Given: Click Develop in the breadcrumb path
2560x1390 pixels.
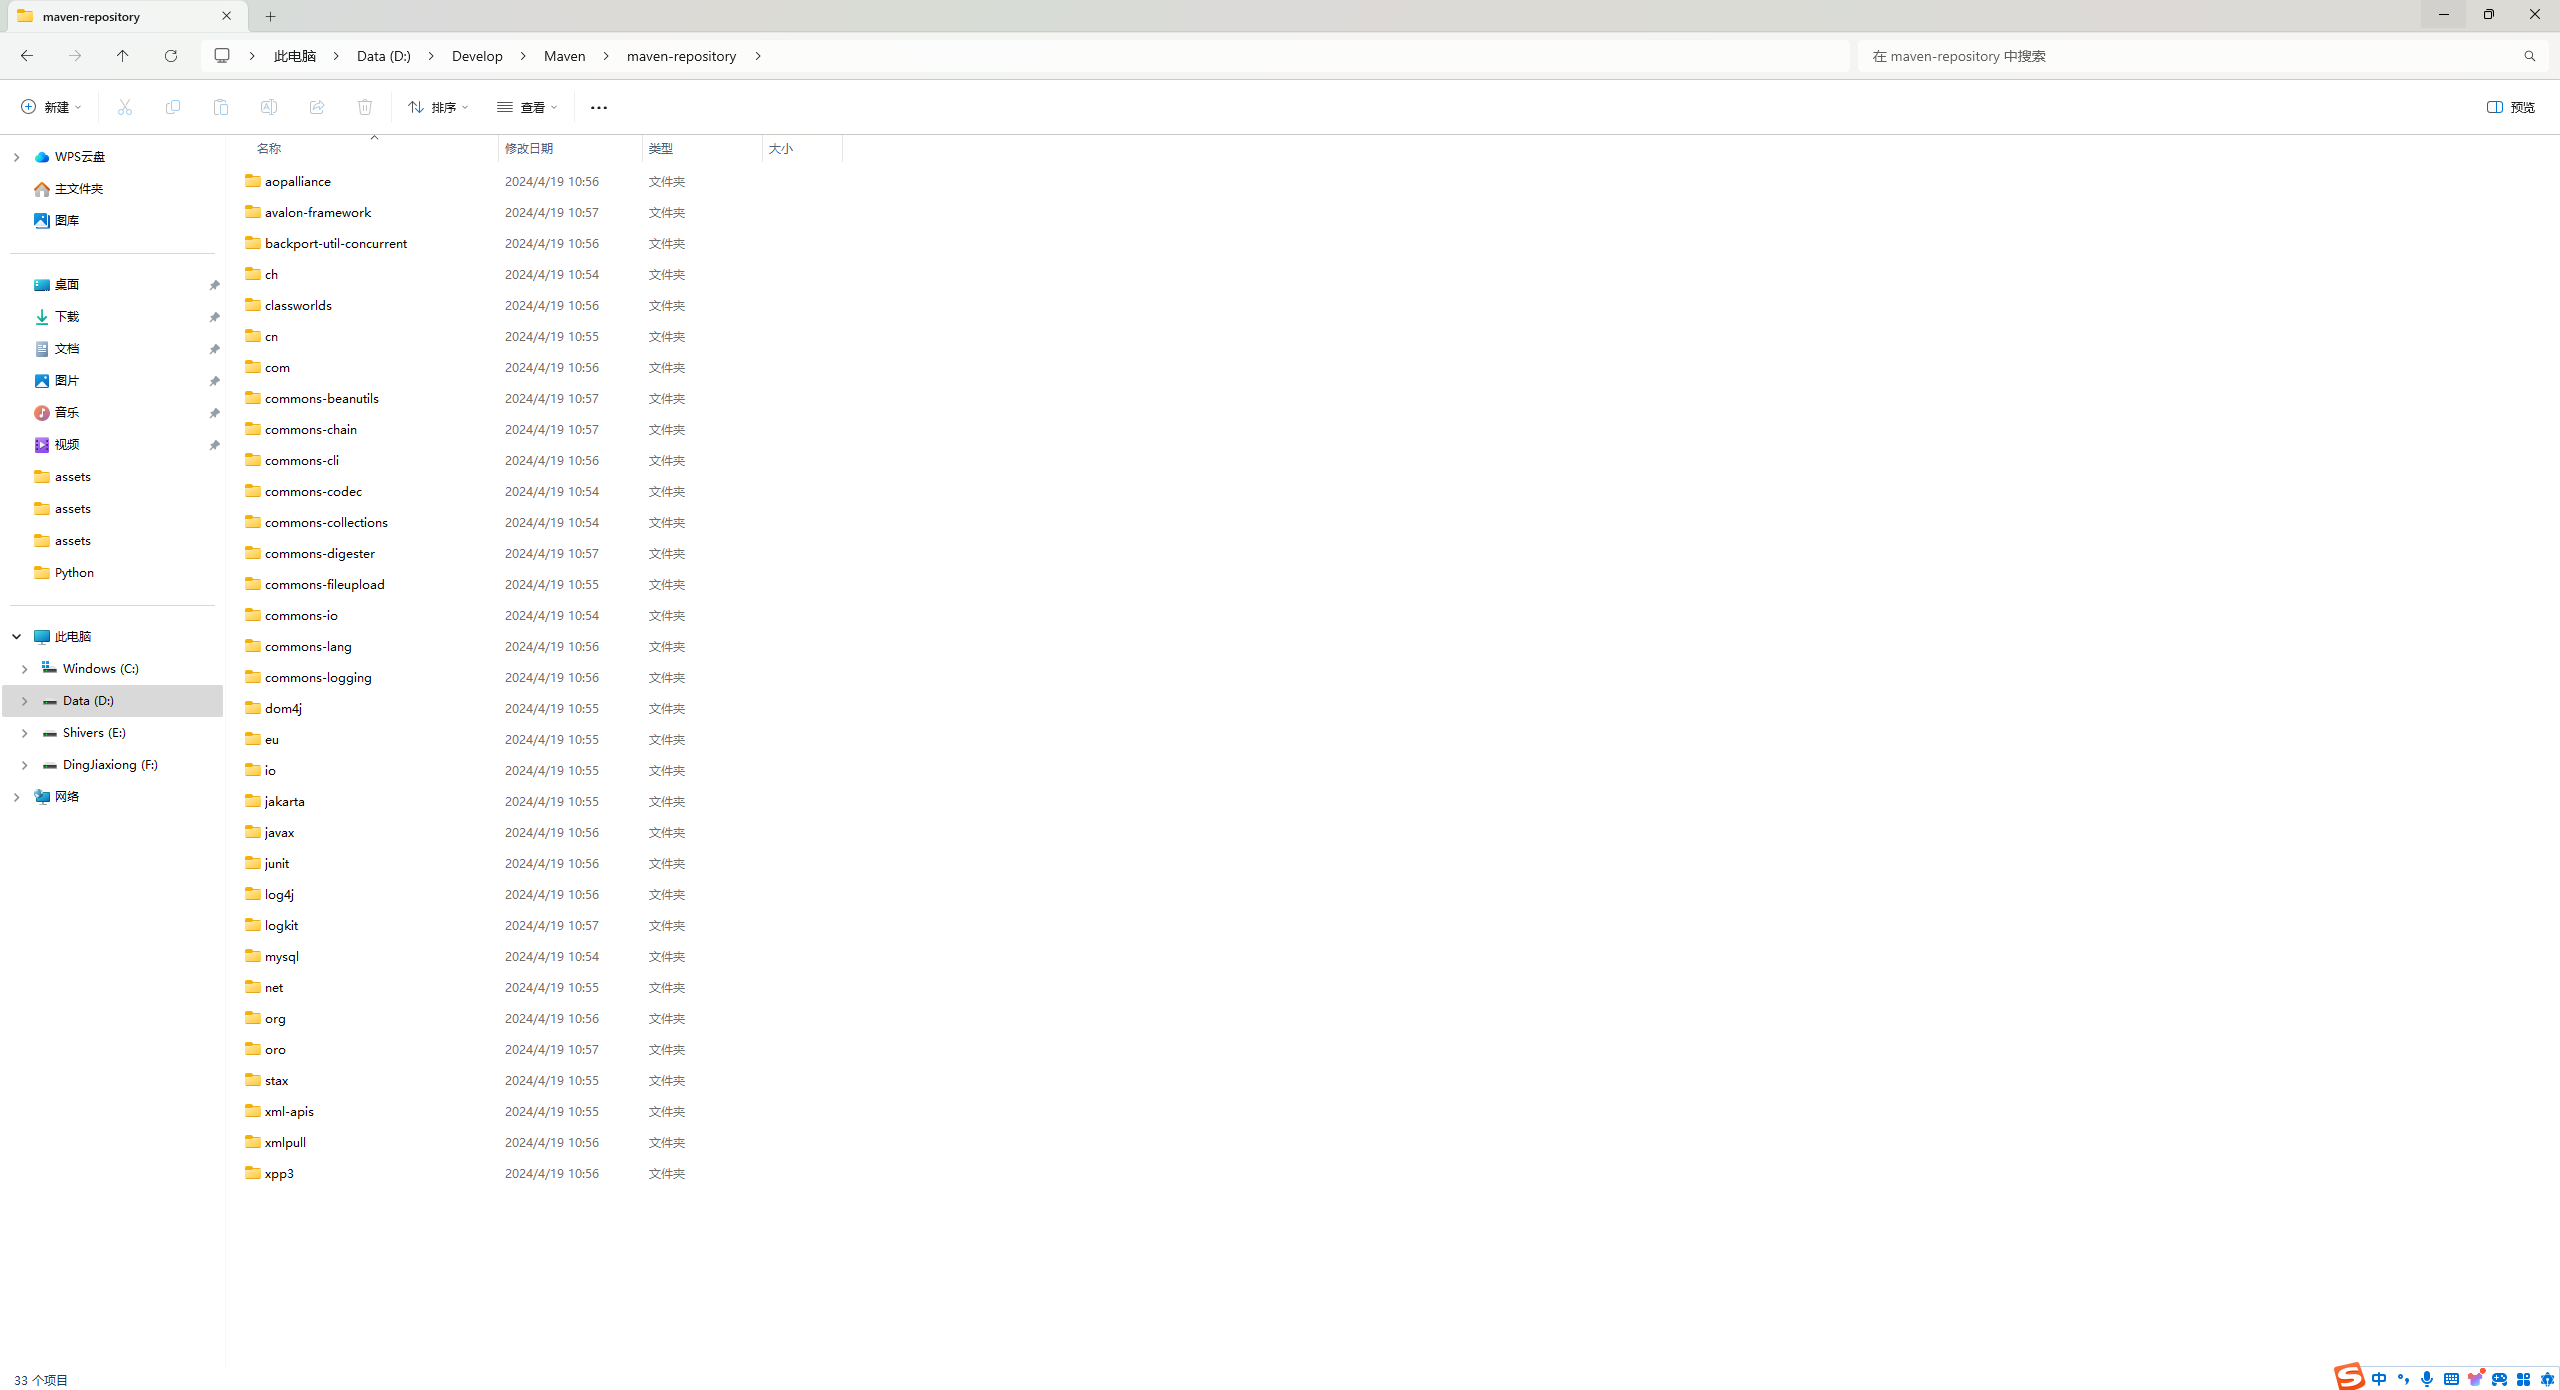Looking at the screenshot, I should (x=477, y=56).
